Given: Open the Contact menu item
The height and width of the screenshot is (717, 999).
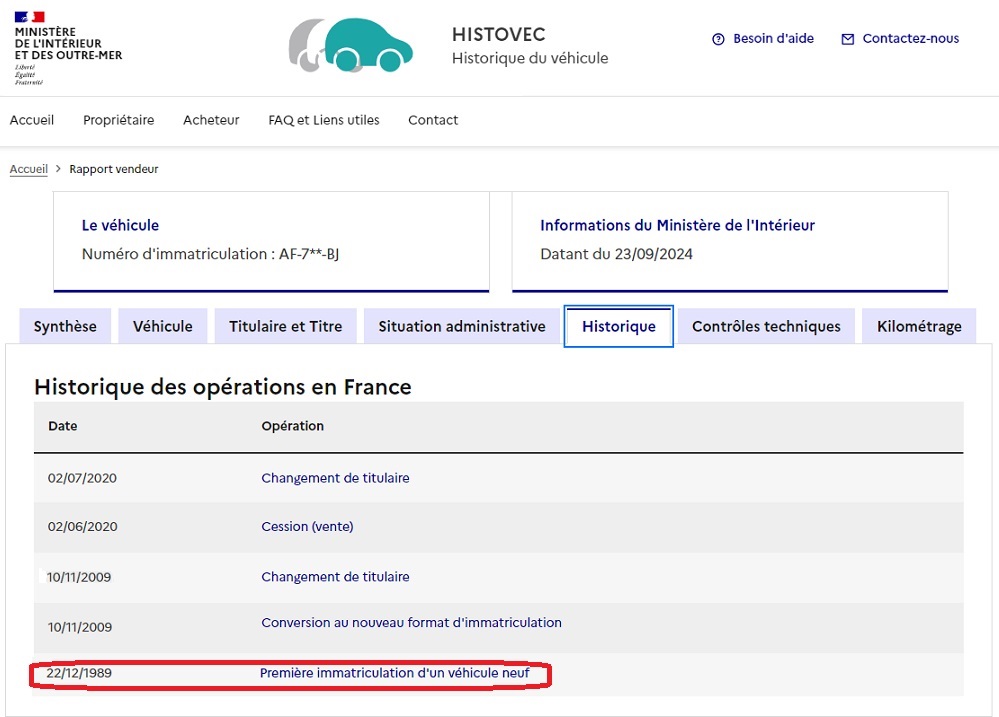Looking at the screenshot, I should [x=433, y=120].
